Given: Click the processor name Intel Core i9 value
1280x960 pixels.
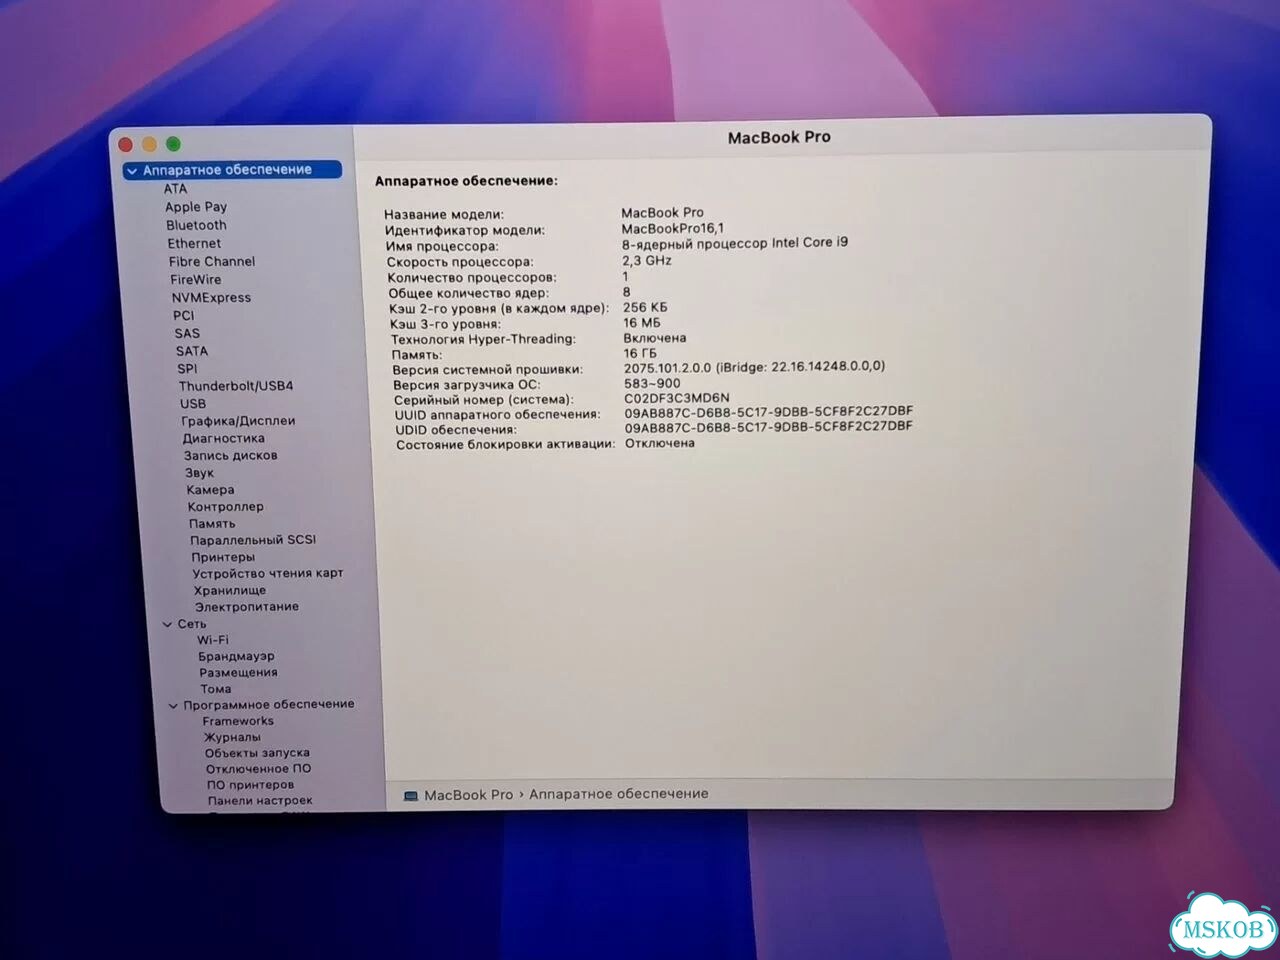Looking at the screenshot, I should 735,243.
